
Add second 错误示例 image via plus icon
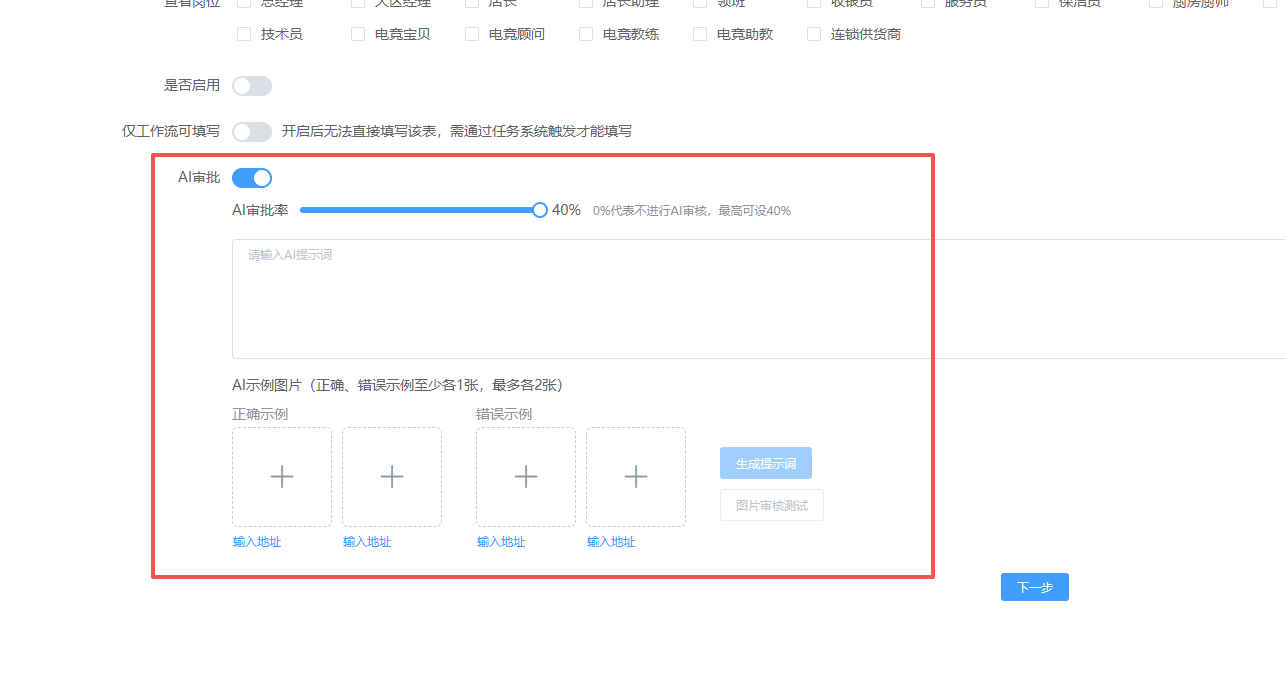636,477
